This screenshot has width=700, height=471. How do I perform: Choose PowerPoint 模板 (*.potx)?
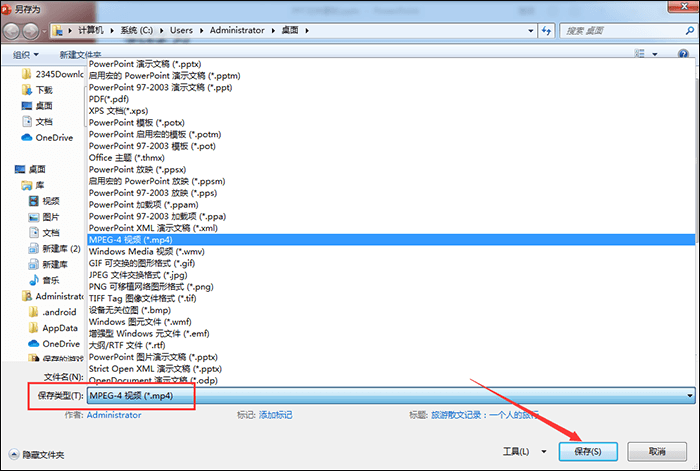391,123
